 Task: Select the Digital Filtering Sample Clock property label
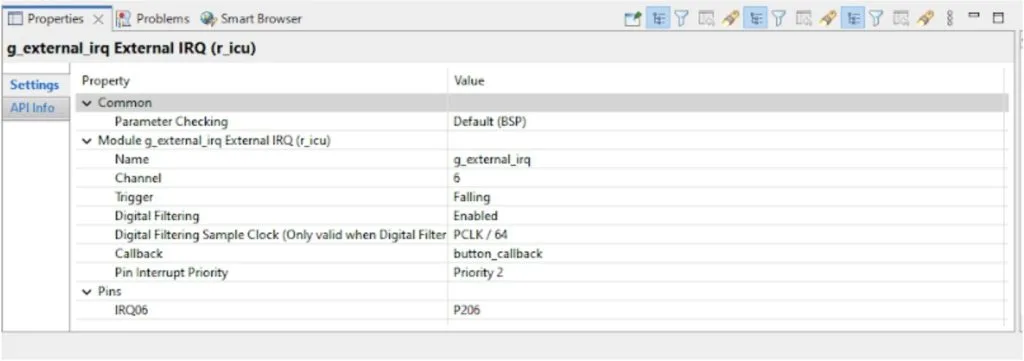click(280, 234)
